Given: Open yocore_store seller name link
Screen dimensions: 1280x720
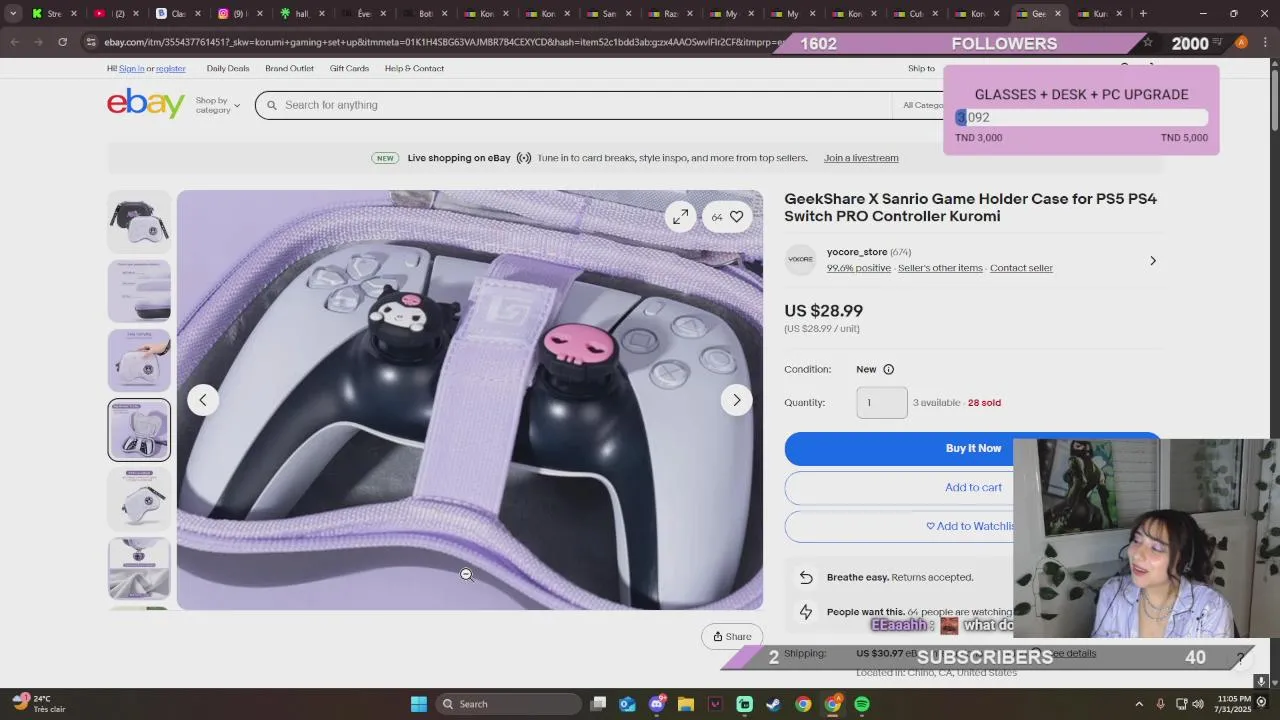Looking at the screenshot, I should (857, 252).
